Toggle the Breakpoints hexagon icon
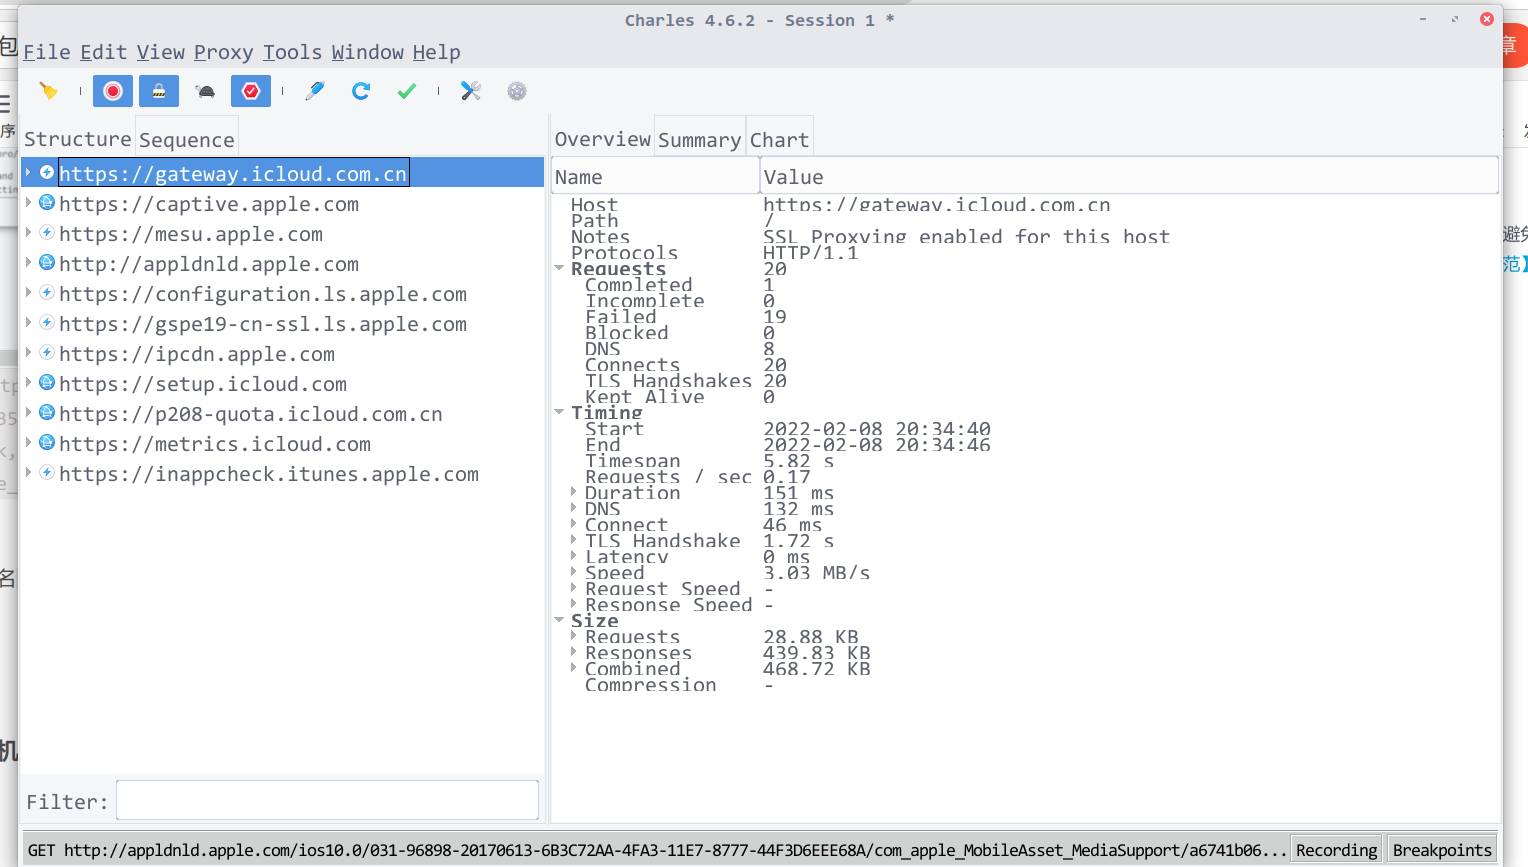1528x867 pixels. 251,91
